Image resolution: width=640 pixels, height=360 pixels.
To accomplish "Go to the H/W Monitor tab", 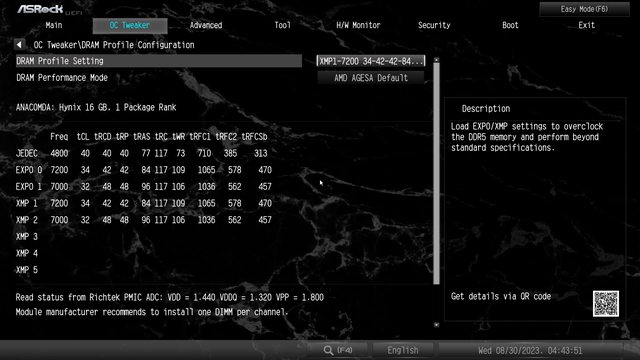I will (358, 25).
